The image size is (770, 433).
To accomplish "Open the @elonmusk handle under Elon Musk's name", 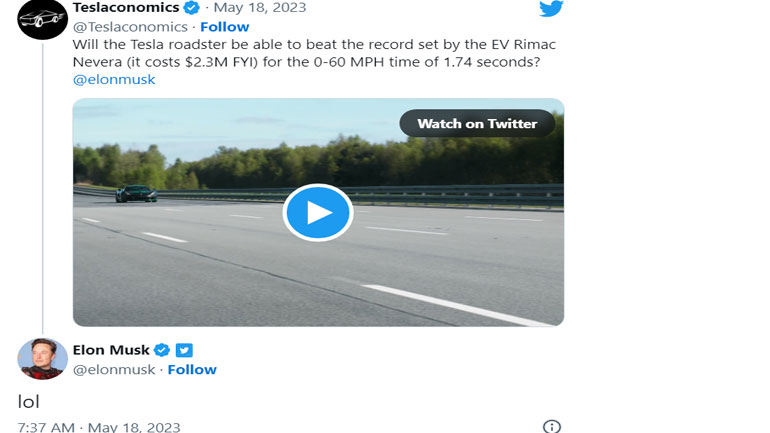I will [114, 370].
